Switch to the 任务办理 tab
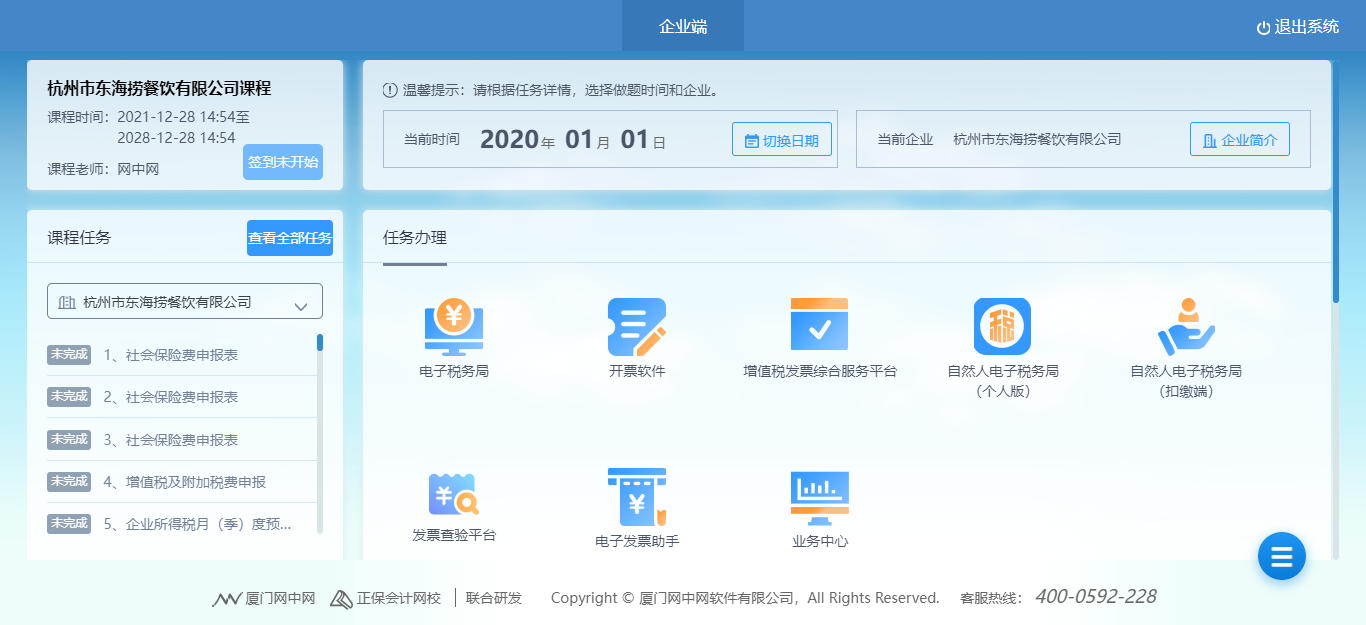1366x625 pixels. [x=415, y=238]
